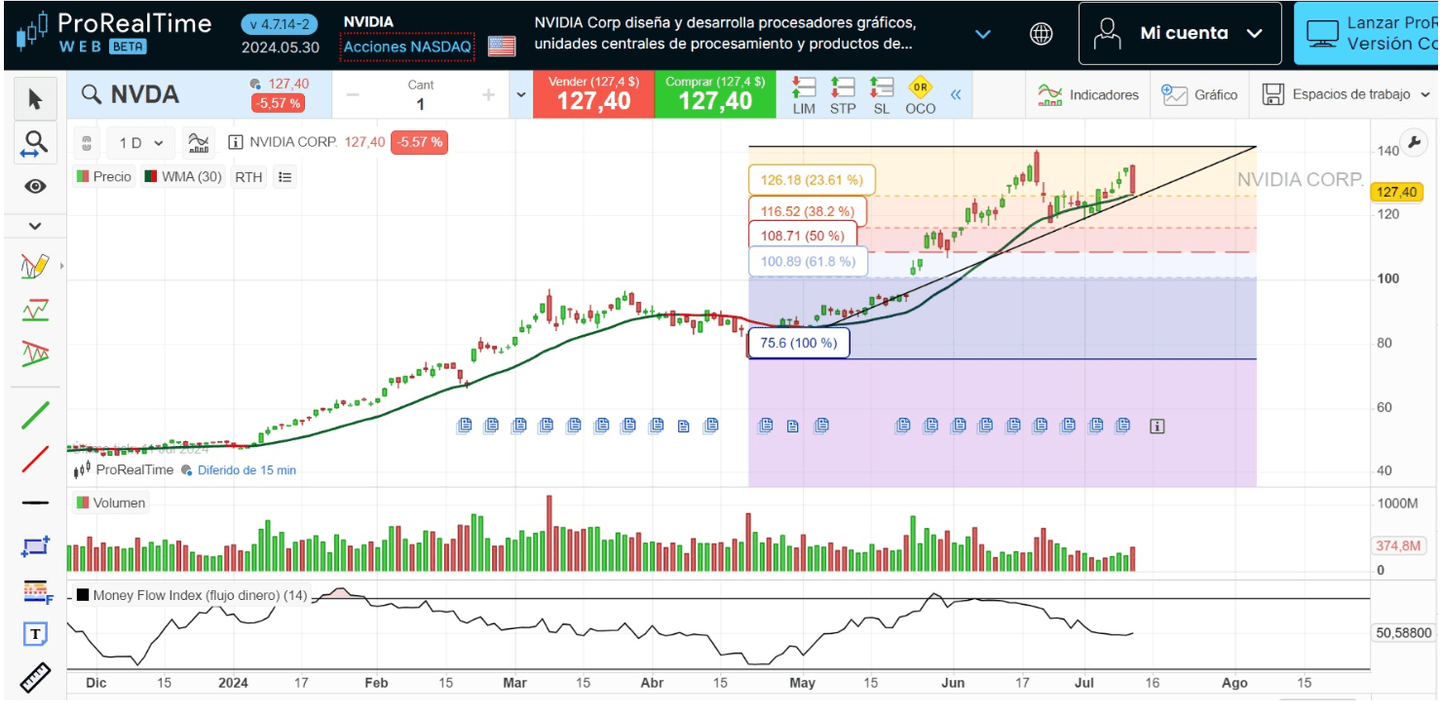Select the green trend line tool
This screenshot has height=707, width=1440.
pyautogui.click(x=36, y=414)
